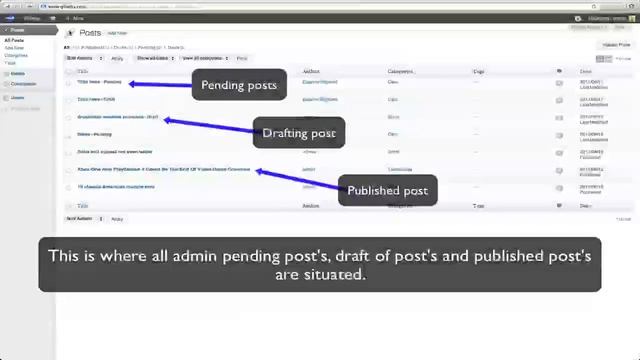Open the Show all dates dropdown
640x360 pixels.
click(156, 58)
